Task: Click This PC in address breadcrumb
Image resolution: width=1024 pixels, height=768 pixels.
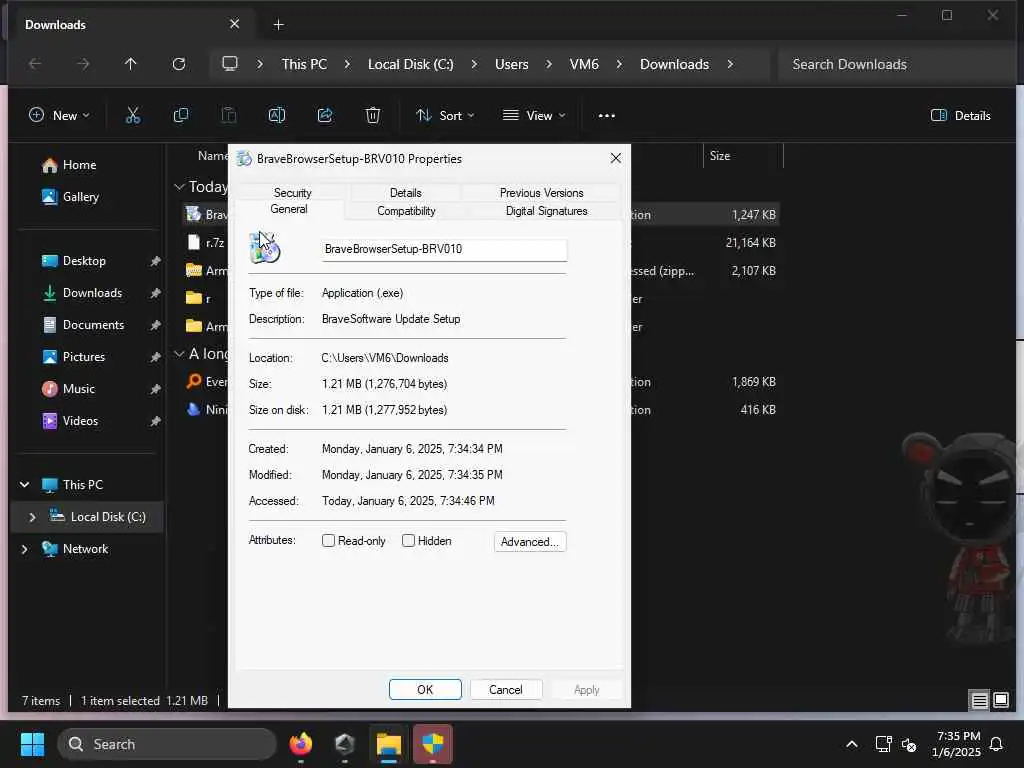Action: (304, 64)
